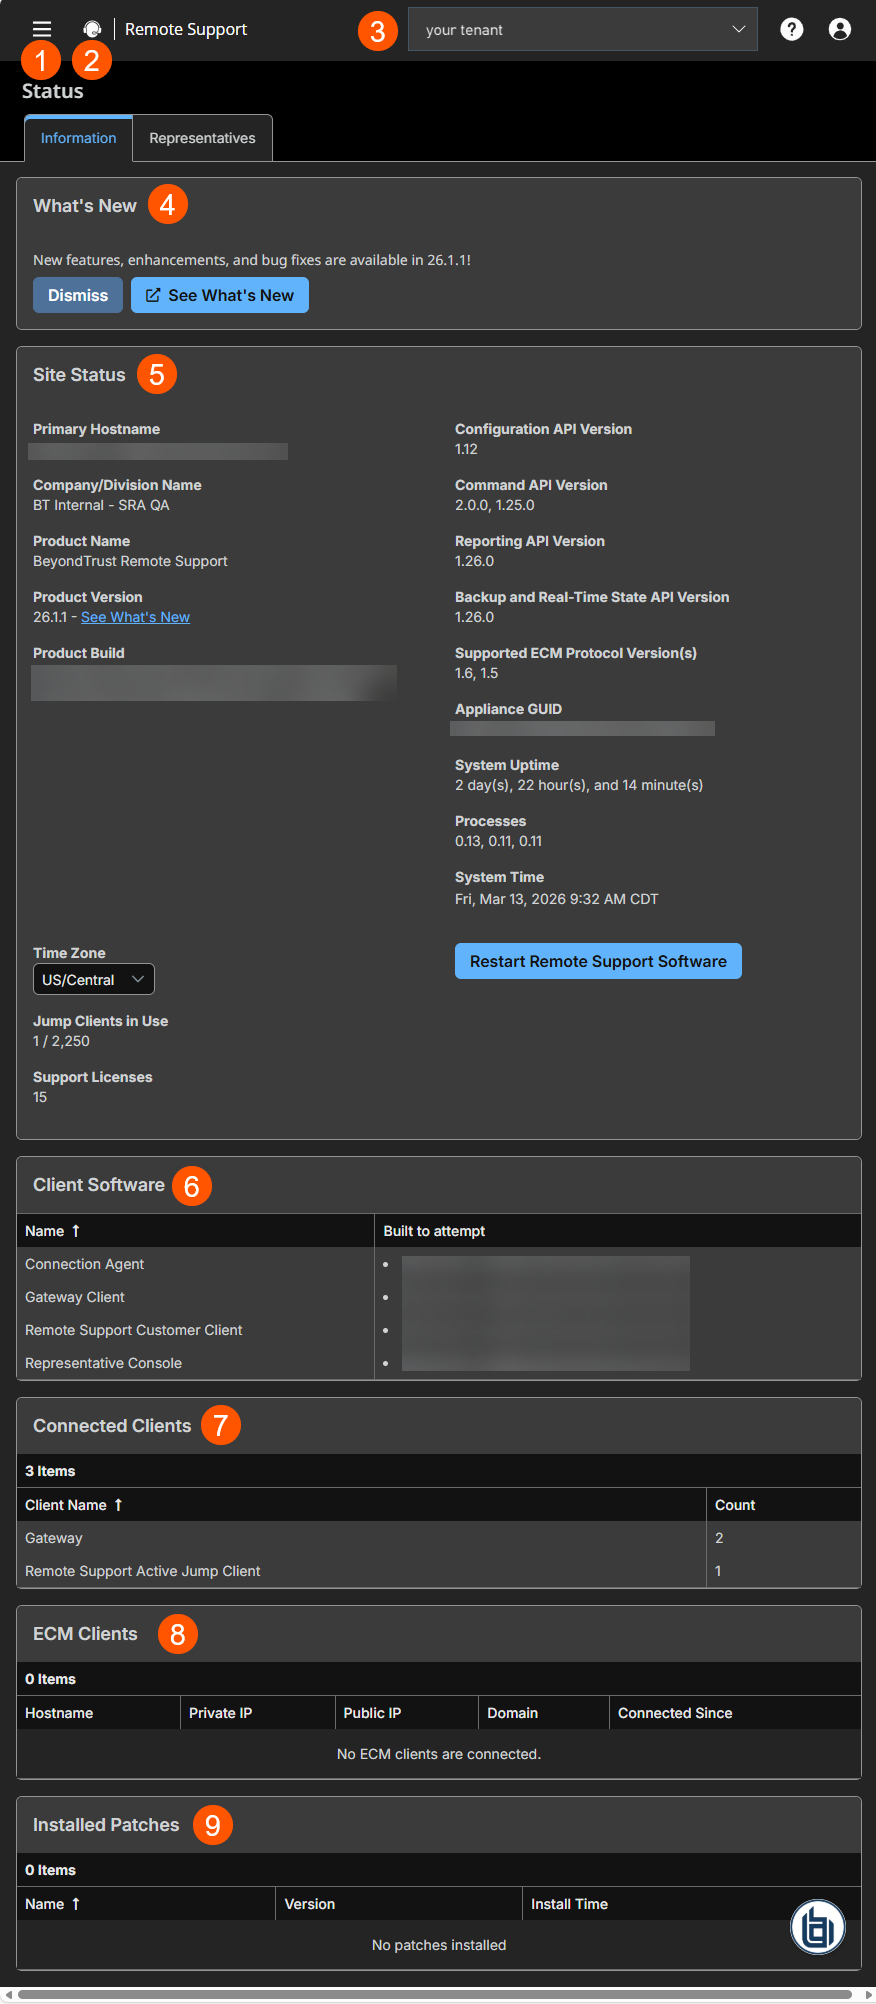Select the Representative Console row
The image size is (876, 2004).
(x=439, y=1363)
